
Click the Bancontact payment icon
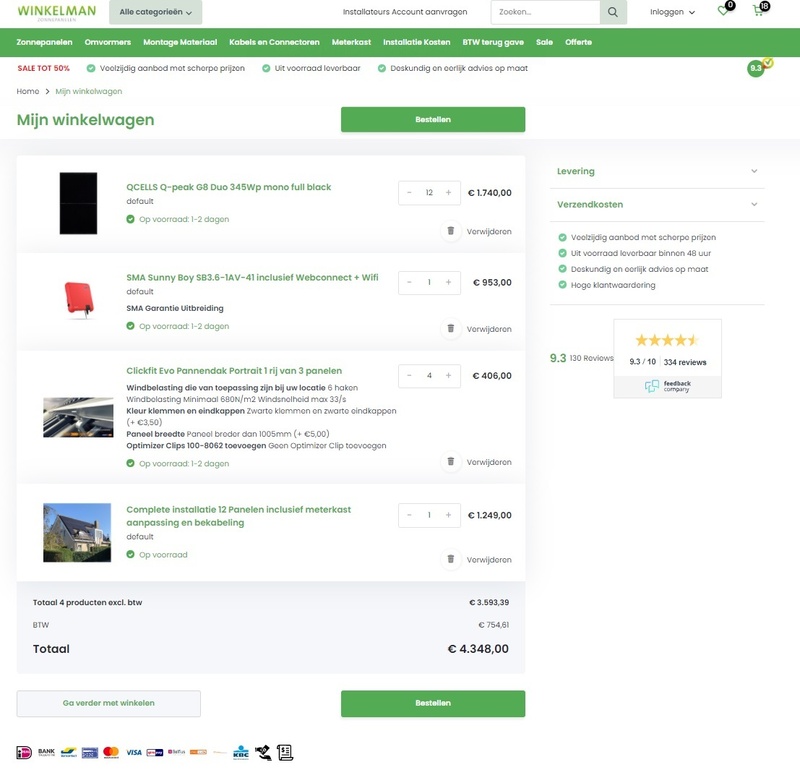[x=68, y=752]
